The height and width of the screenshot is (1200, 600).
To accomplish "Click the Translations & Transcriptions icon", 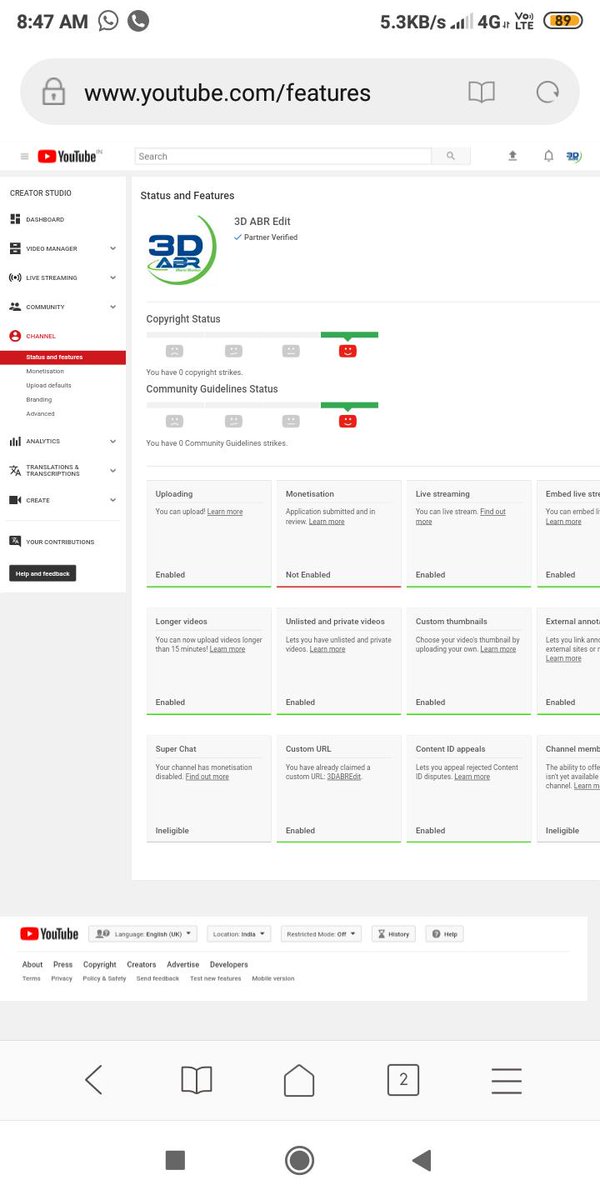I will click(x=15, y=470).
